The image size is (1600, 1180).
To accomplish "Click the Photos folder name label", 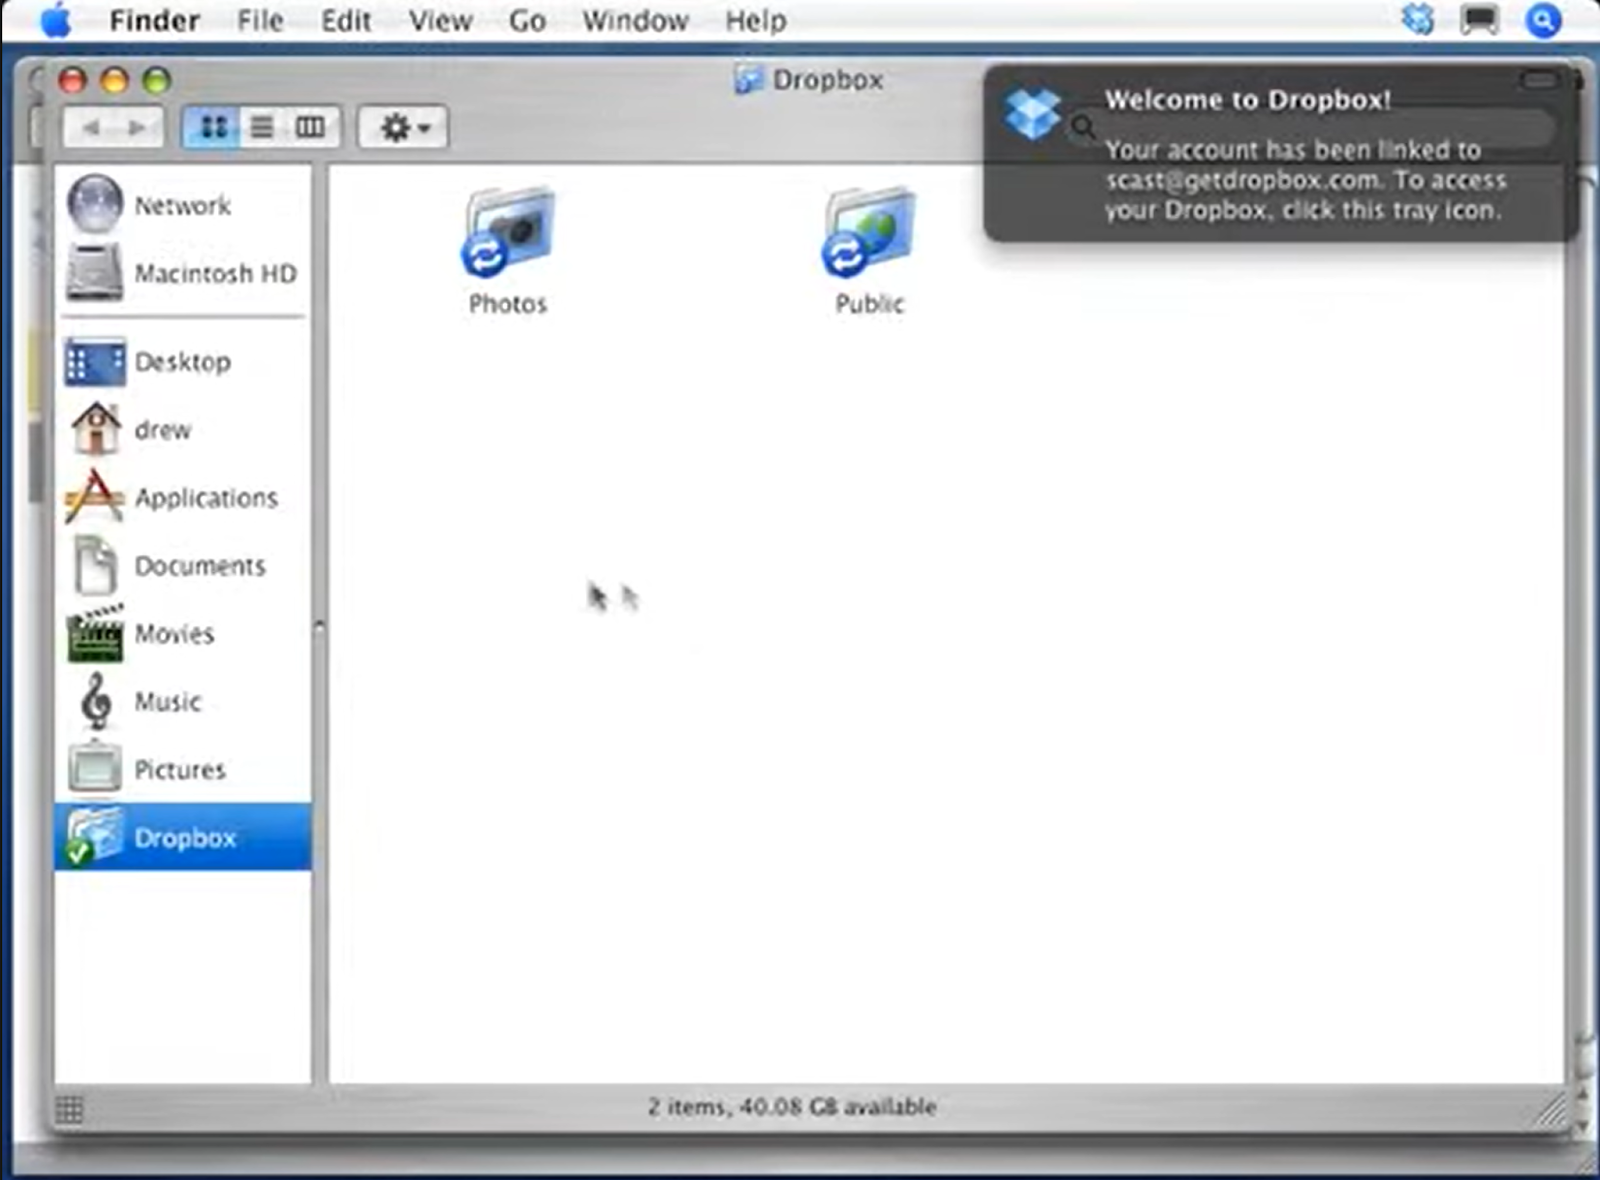I will coord(508,304).
